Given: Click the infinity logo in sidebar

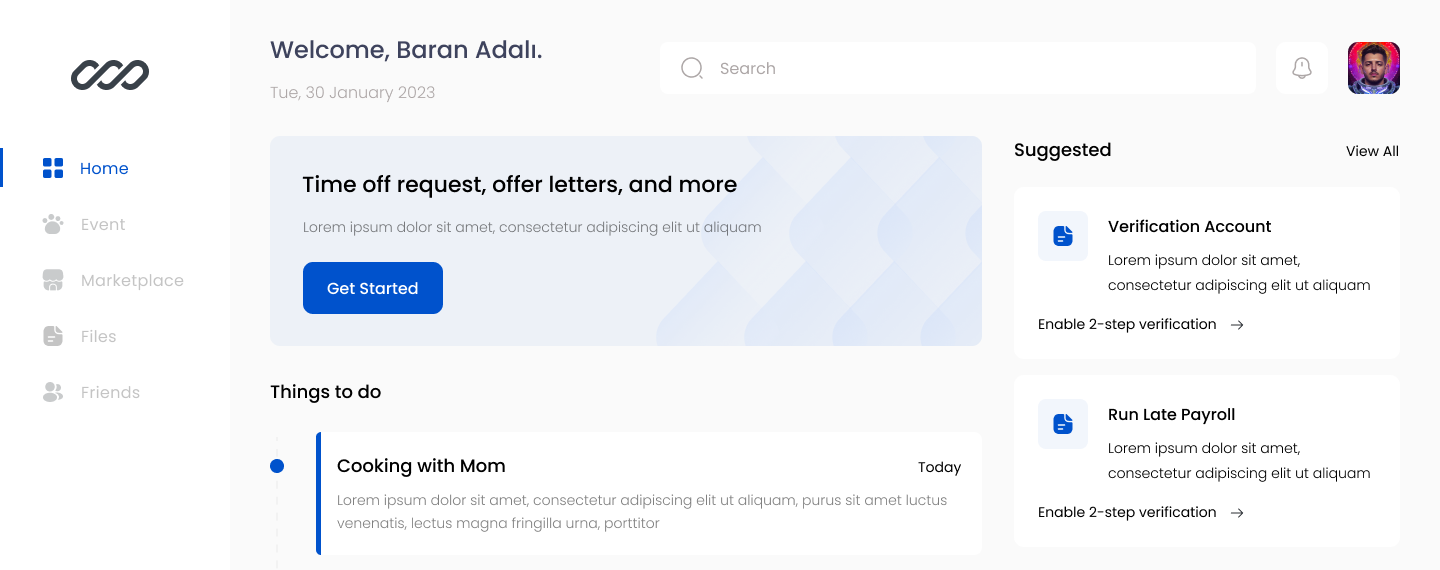Looking at the screenshot, I should pos(110,75).
